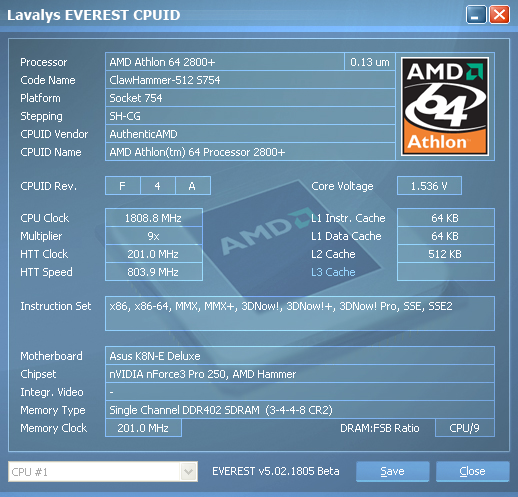This screenshot has height=497, width=518.
Task: Click the AMD Athlon 64 logo
Action: coord(445,106)
